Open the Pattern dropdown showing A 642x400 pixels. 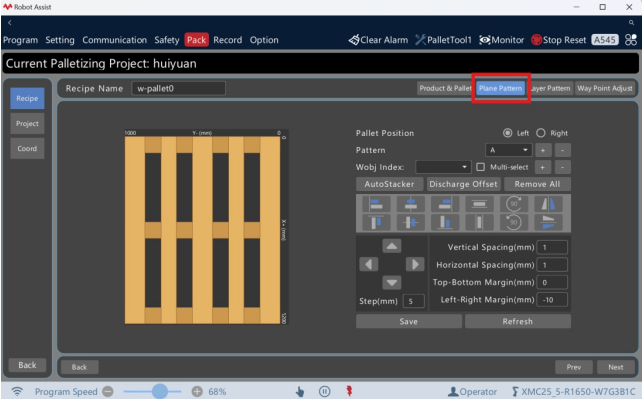509,150
